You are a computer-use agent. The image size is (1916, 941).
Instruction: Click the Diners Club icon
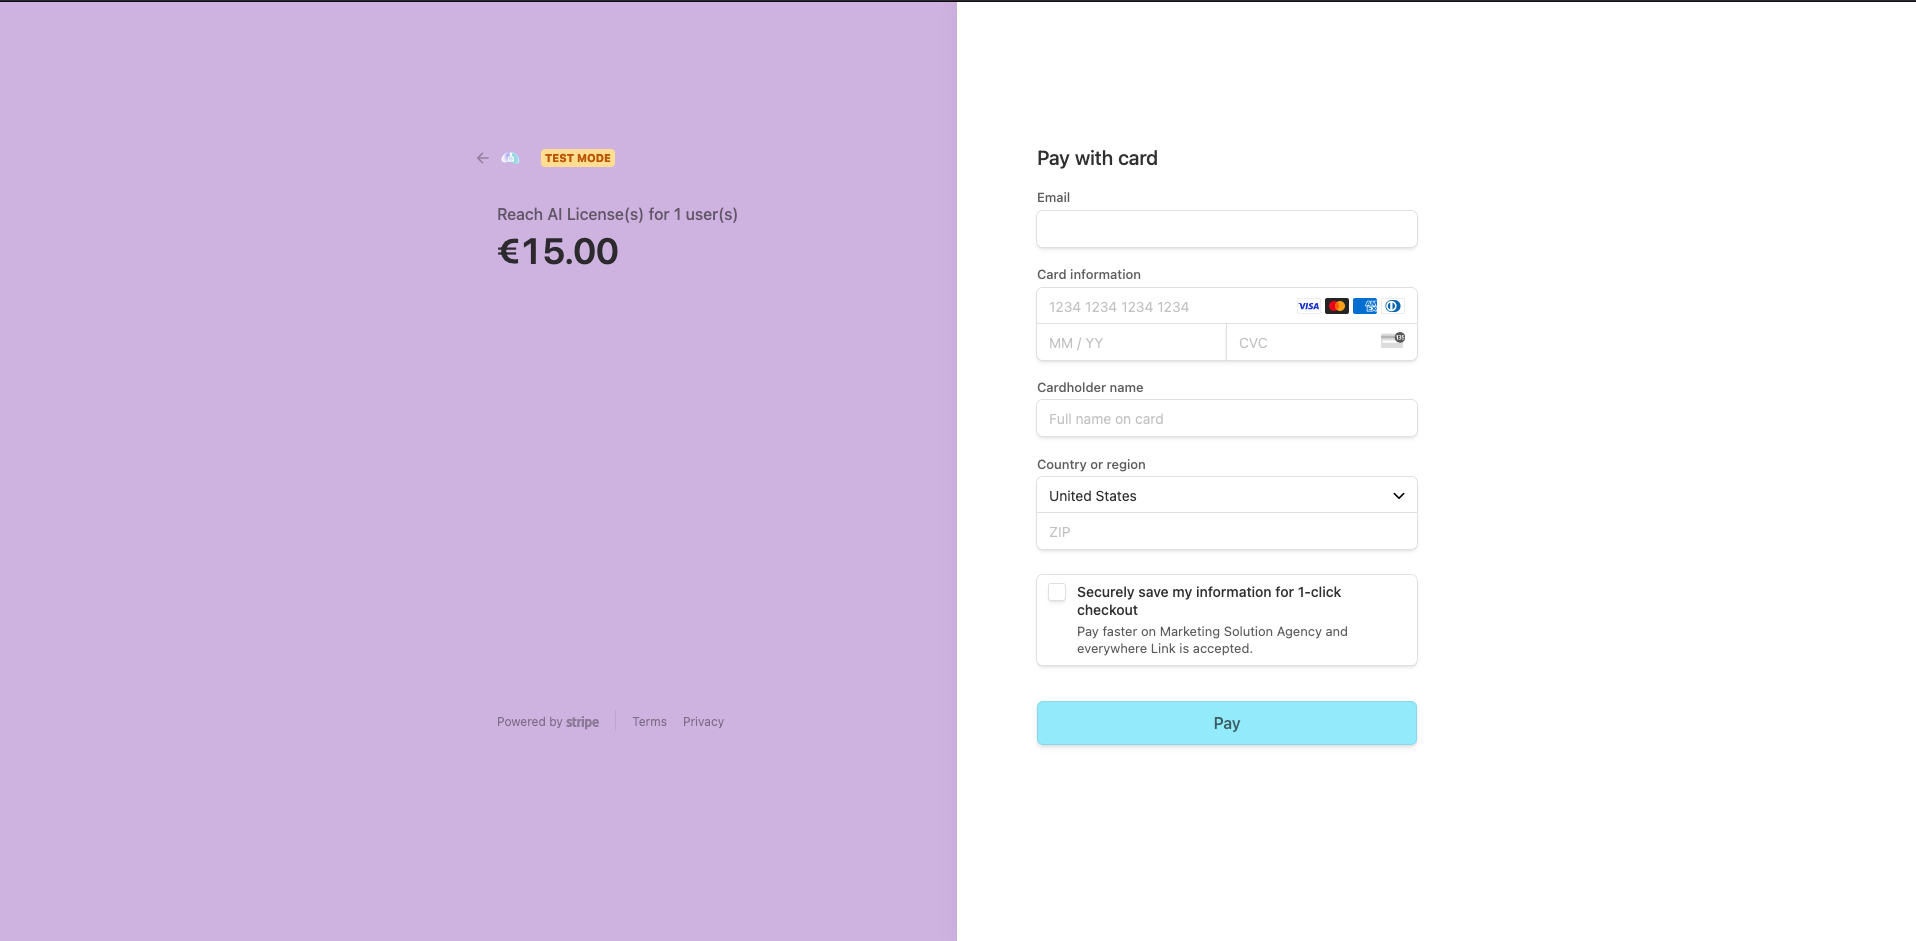pyautogui.click(x=1392, y=306)
